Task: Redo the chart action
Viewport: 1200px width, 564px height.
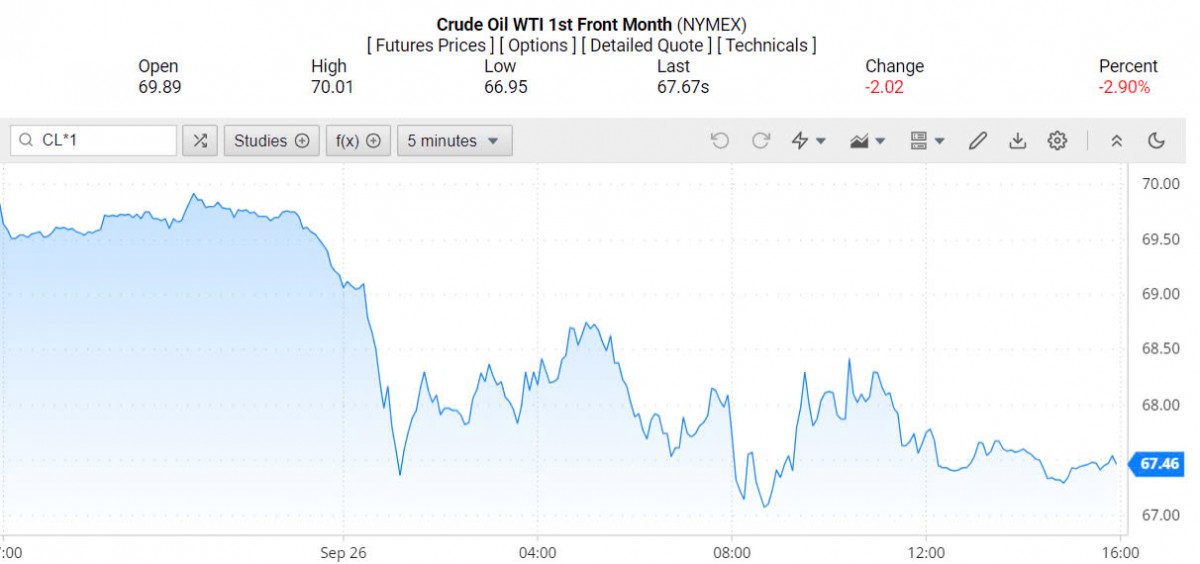Action: pos(760,141)
